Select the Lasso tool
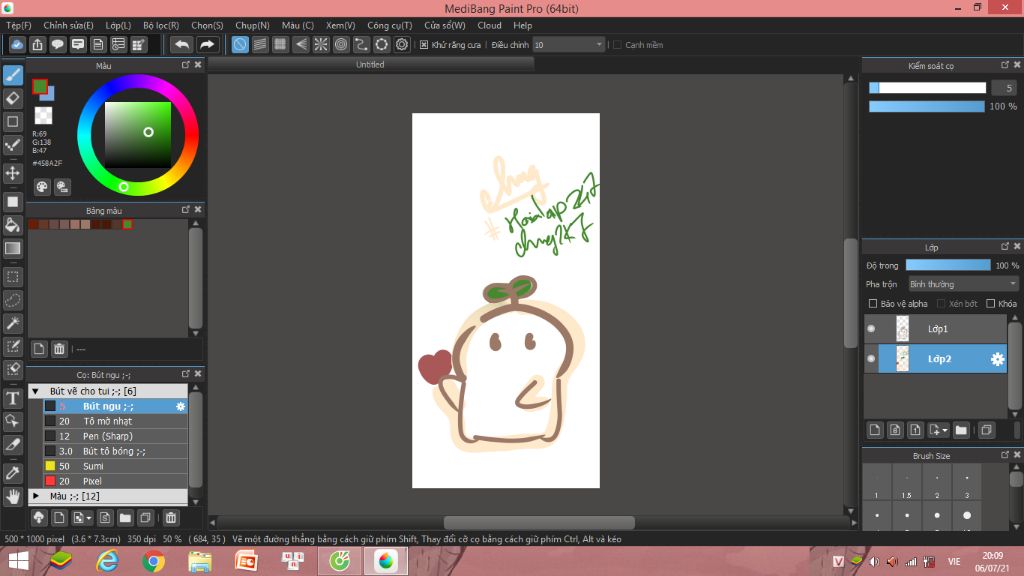The image size is (1024, 576). (x=12, y=300)
